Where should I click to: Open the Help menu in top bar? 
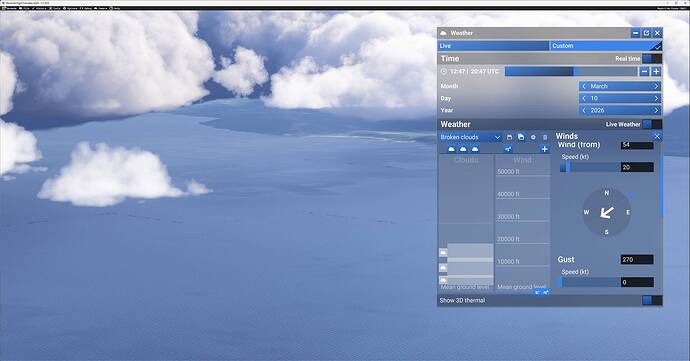pos(115,8)
